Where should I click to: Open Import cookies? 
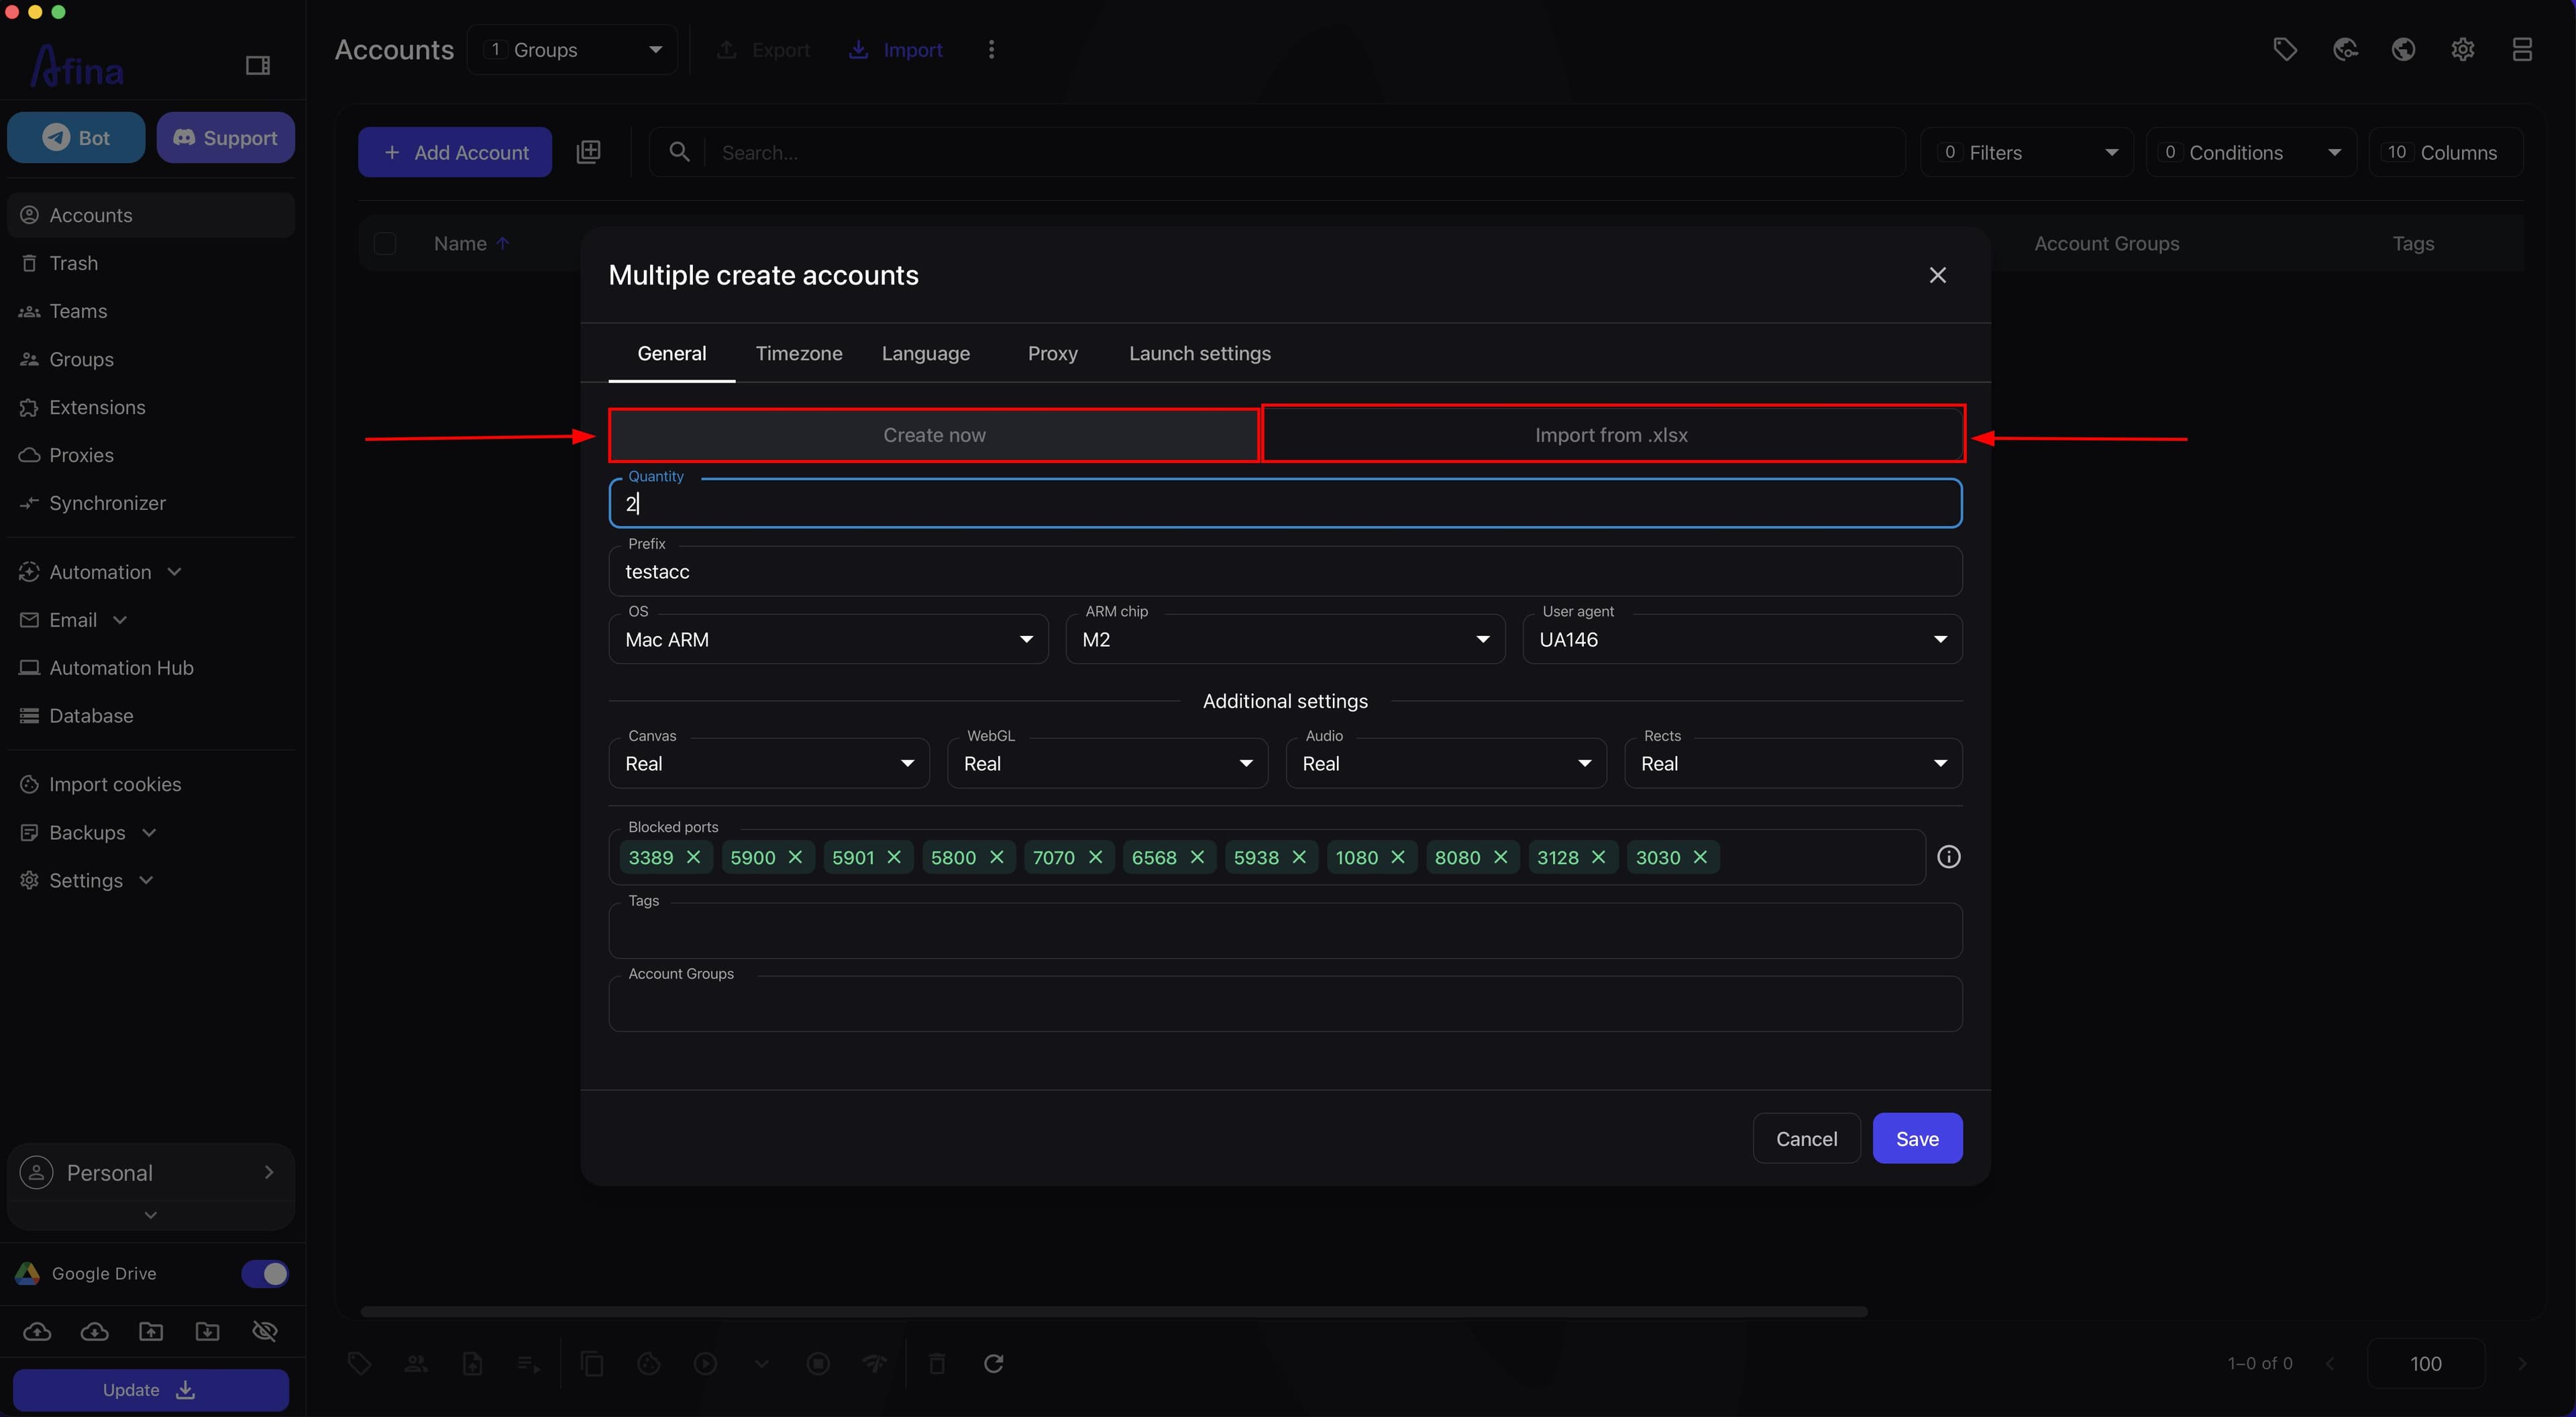point(151,785)
